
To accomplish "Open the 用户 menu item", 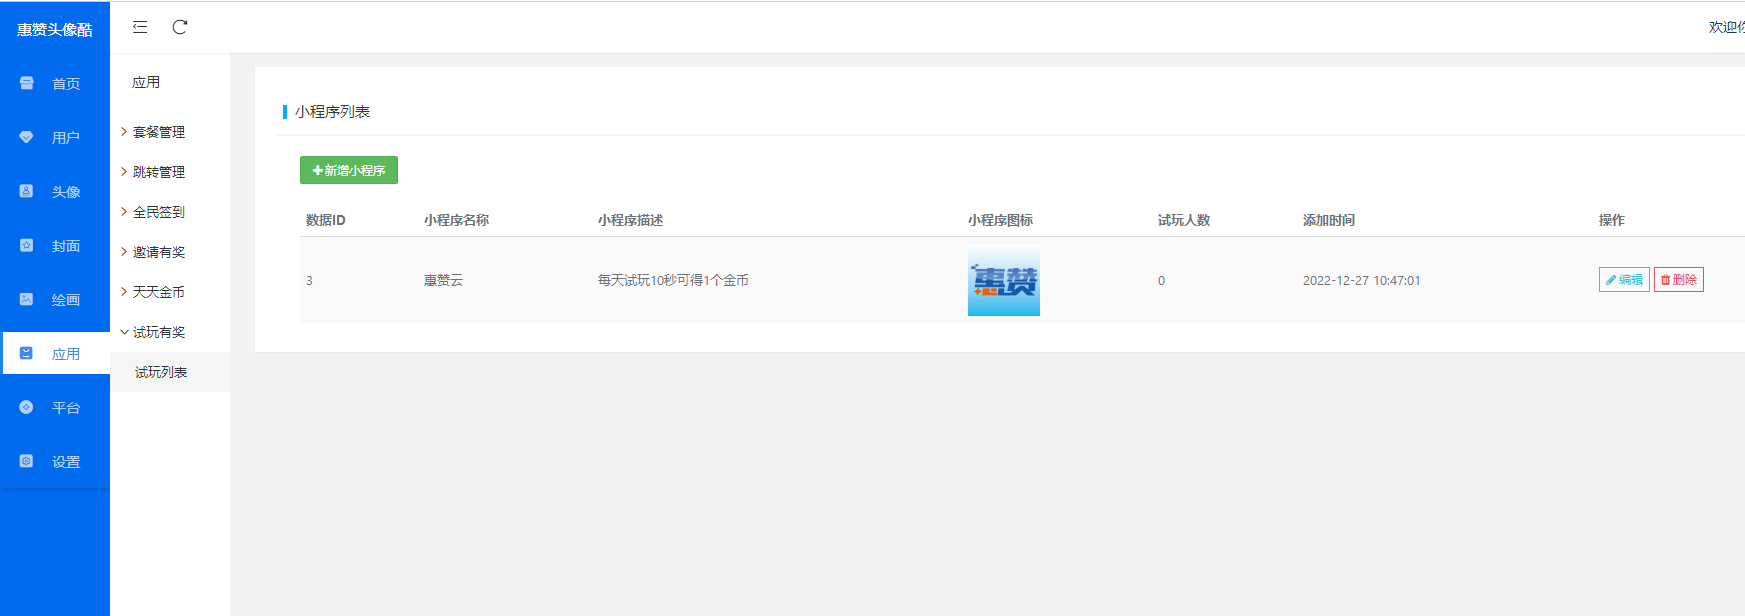I will point(55,137).
